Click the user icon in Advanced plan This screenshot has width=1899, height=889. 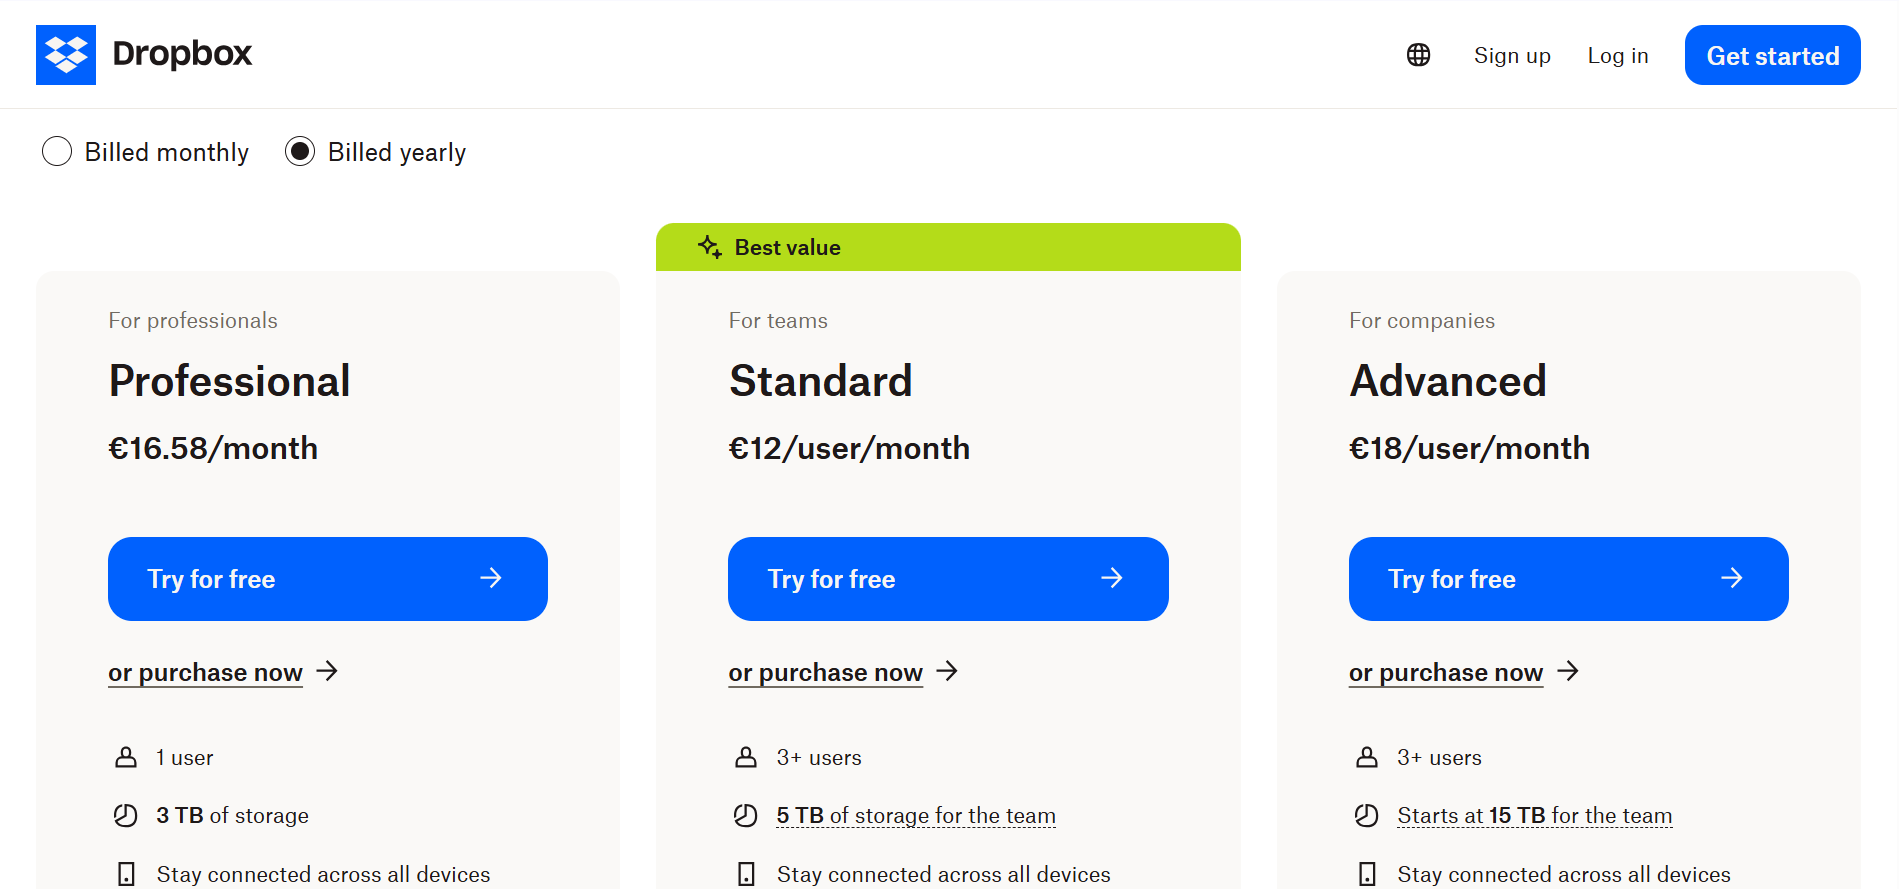(1367, 757)
